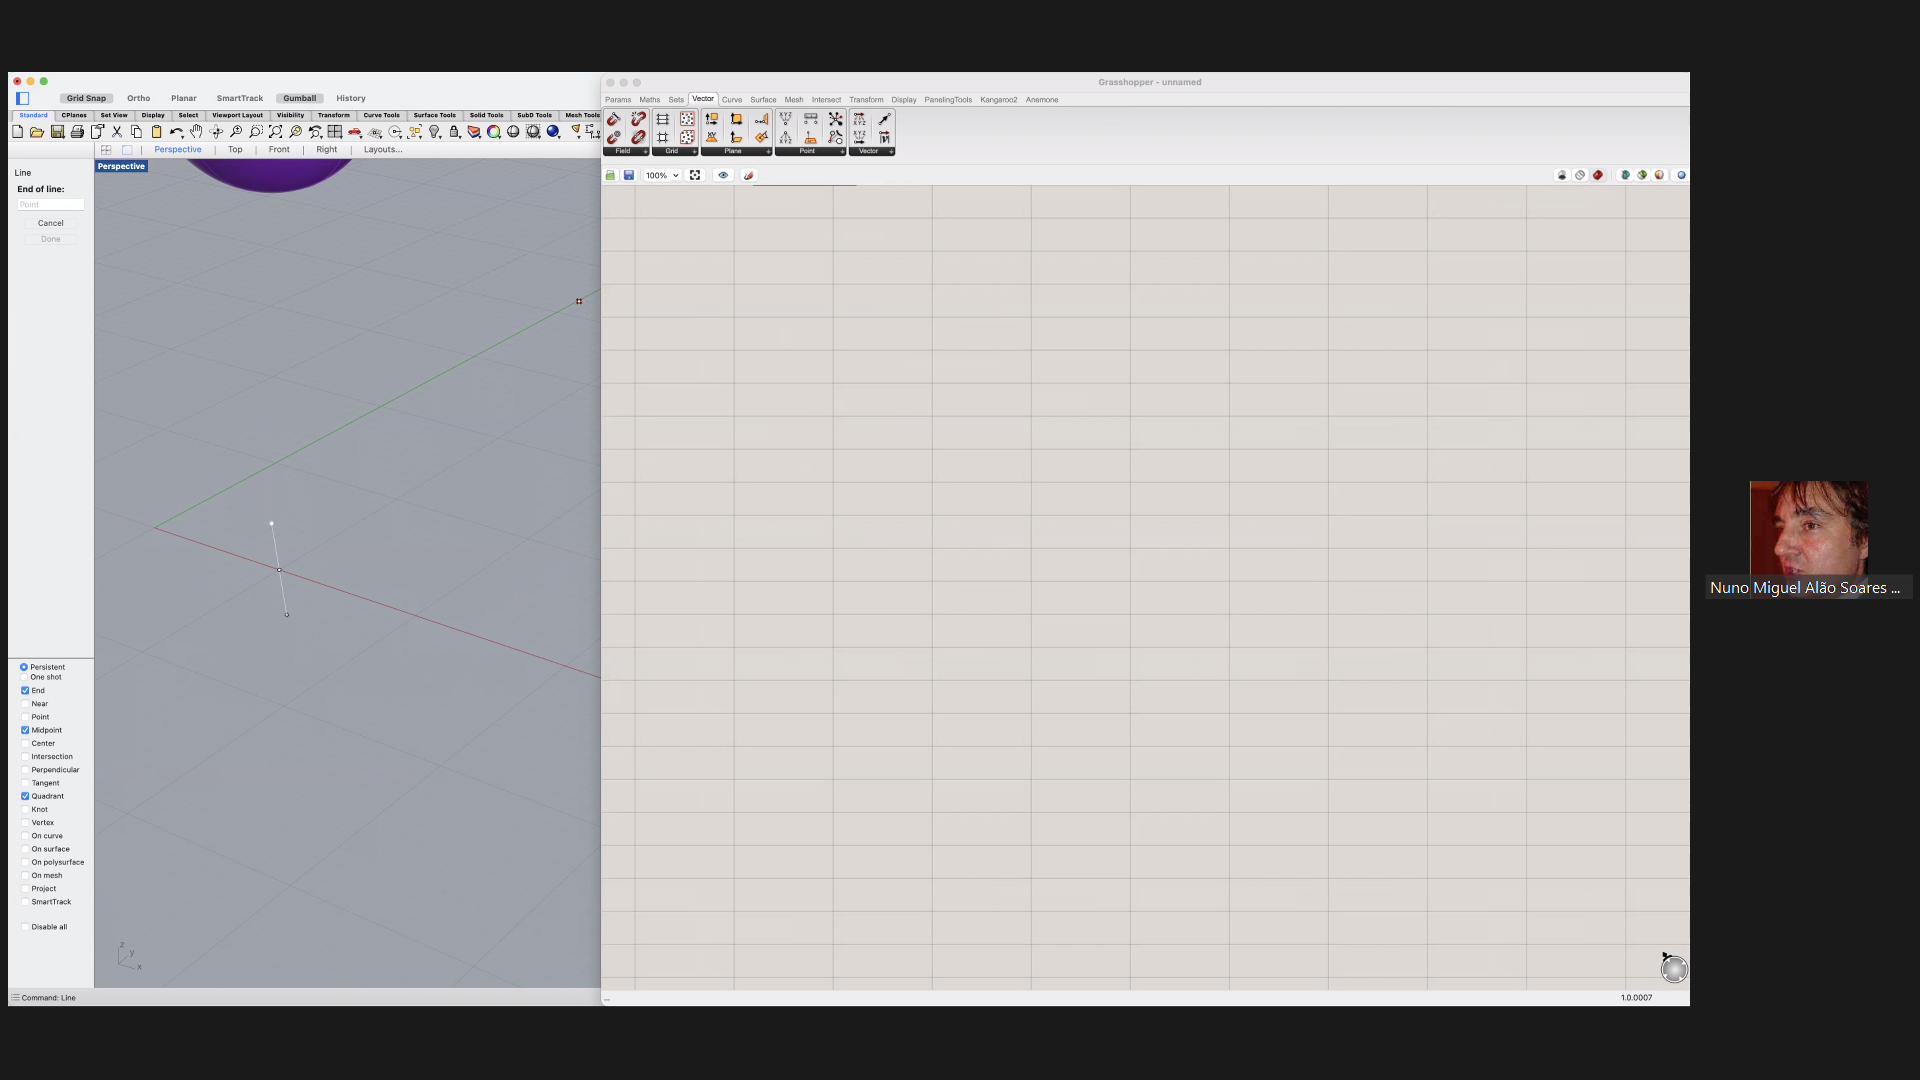The height and width of the screenshot is (1080, 1920).
Task: Toggle the Gumball option
Action: pyautogui.click(x=299, y=98)
